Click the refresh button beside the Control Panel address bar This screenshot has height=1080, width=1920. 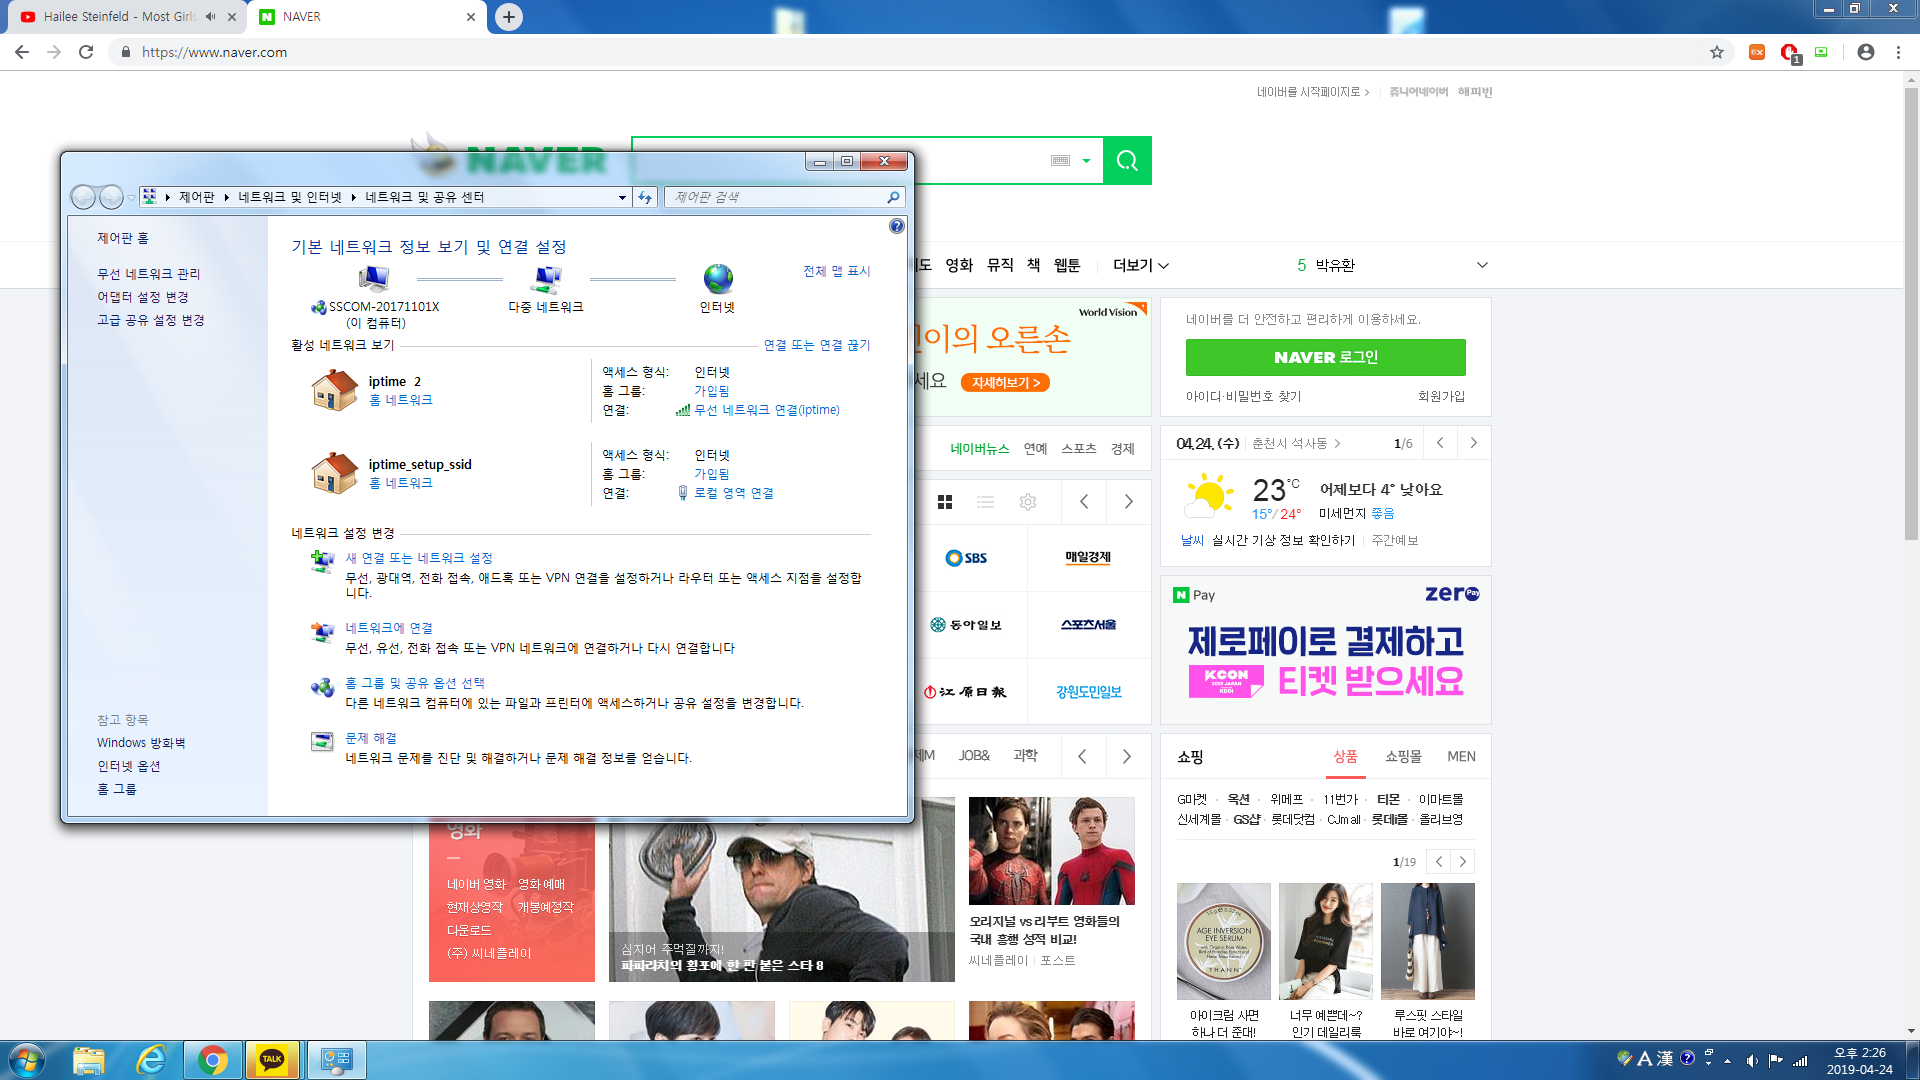click(645, 197)
